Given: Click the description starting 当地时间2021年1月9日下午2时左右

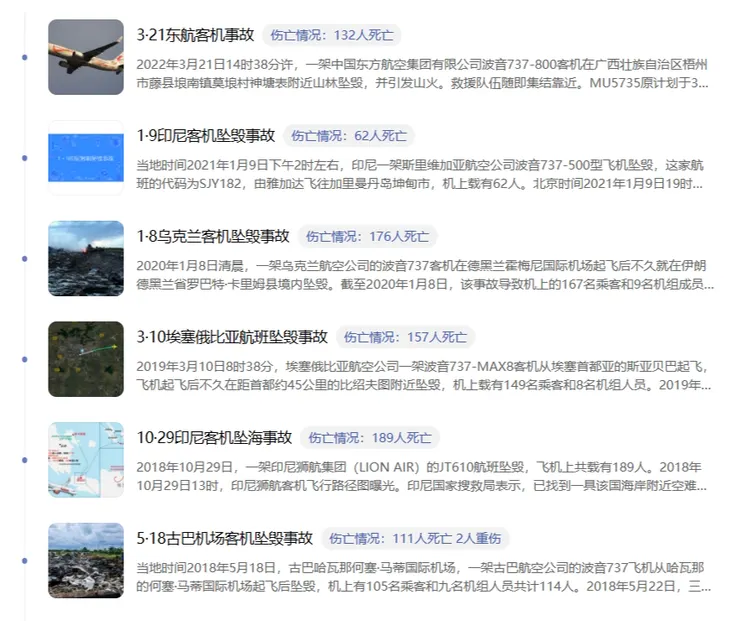Looking at the screenshot, I should [x=420, y=174].
